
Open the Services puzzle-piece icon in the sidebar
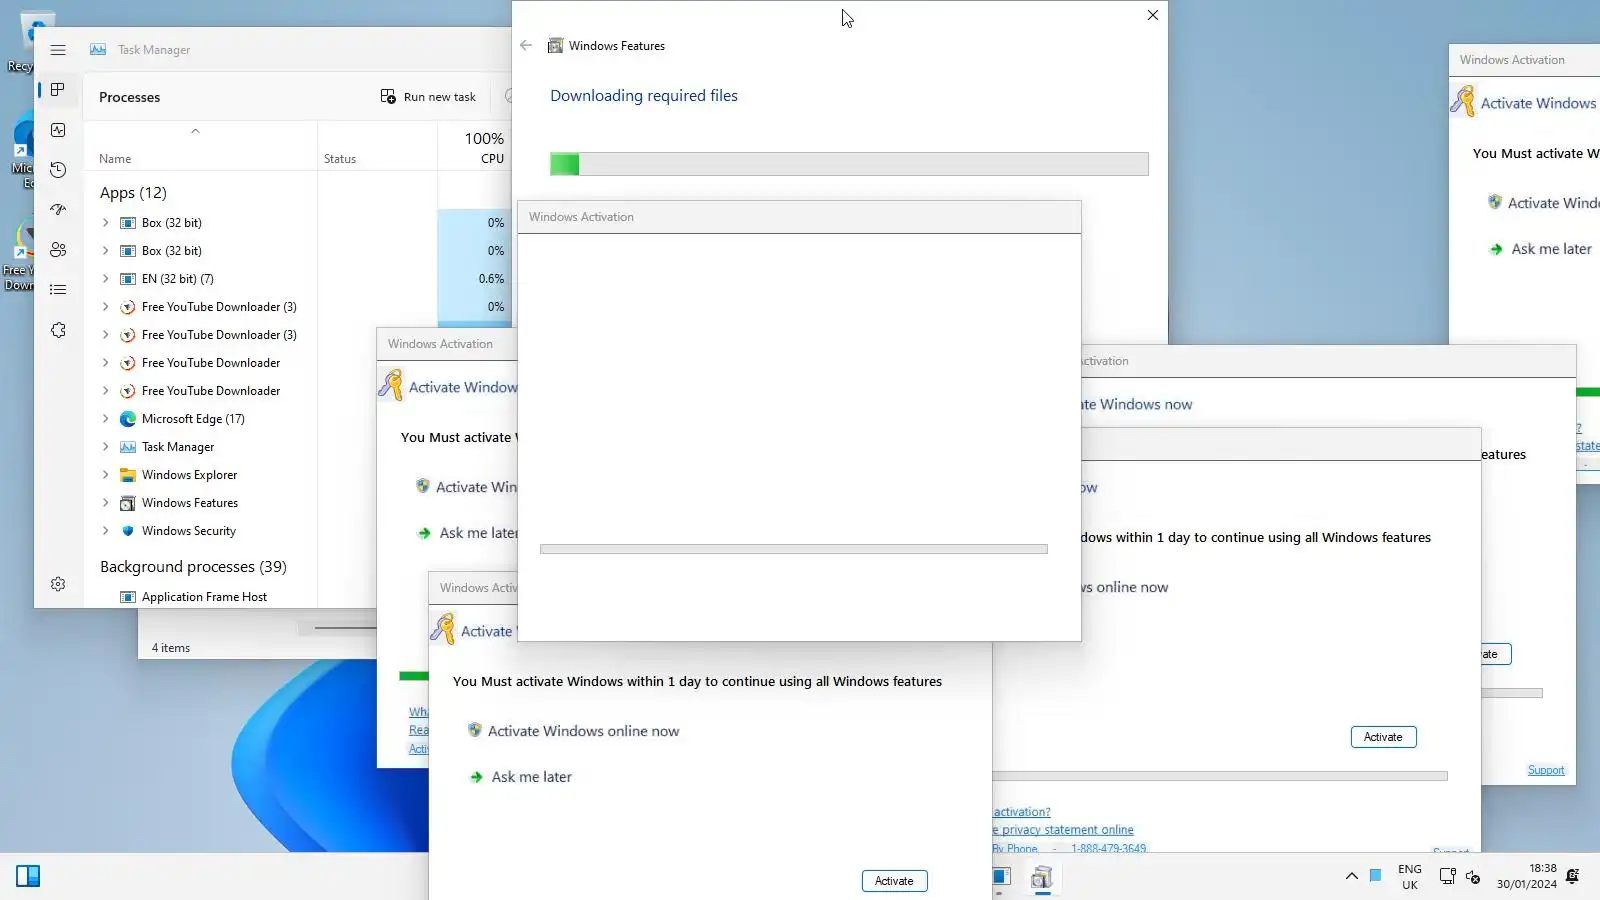pyautogui.click(x=58, y=330)
